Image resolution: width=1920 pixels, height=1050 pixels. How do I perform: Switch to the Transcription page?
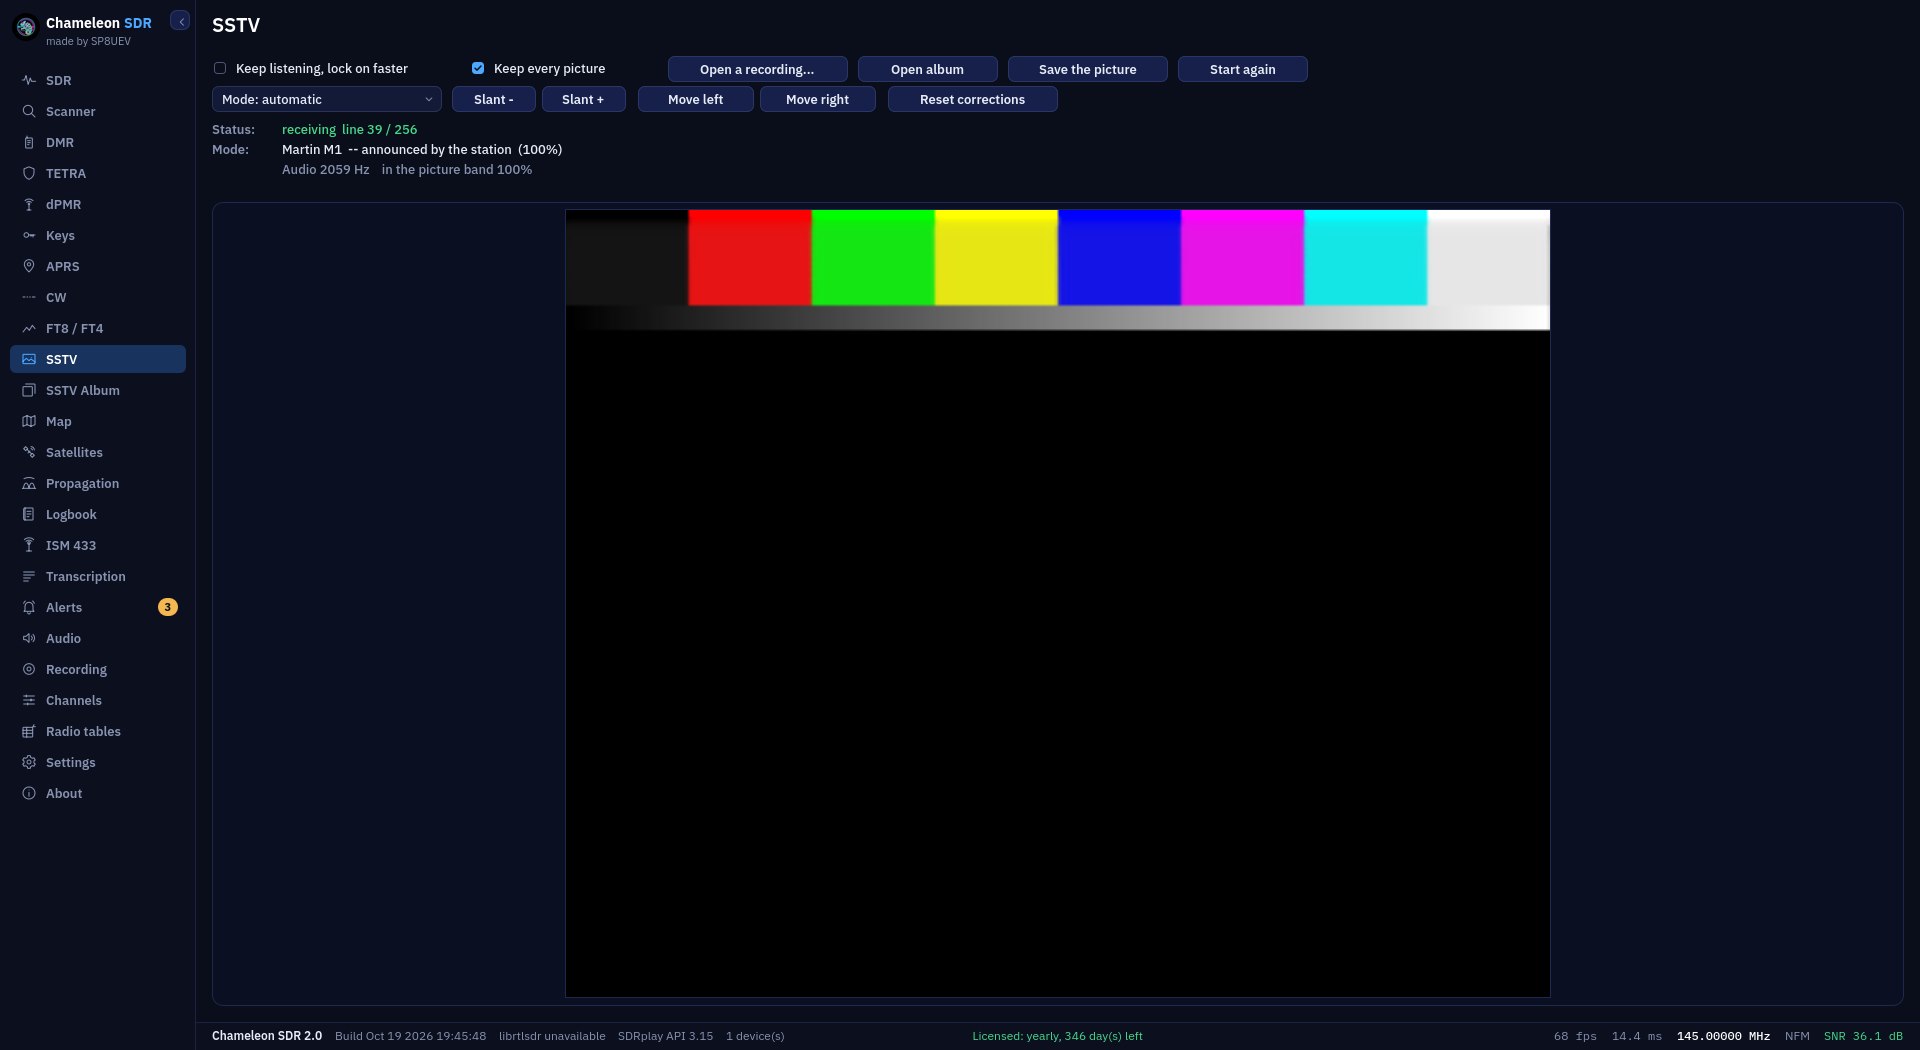[x=98, y=576]
